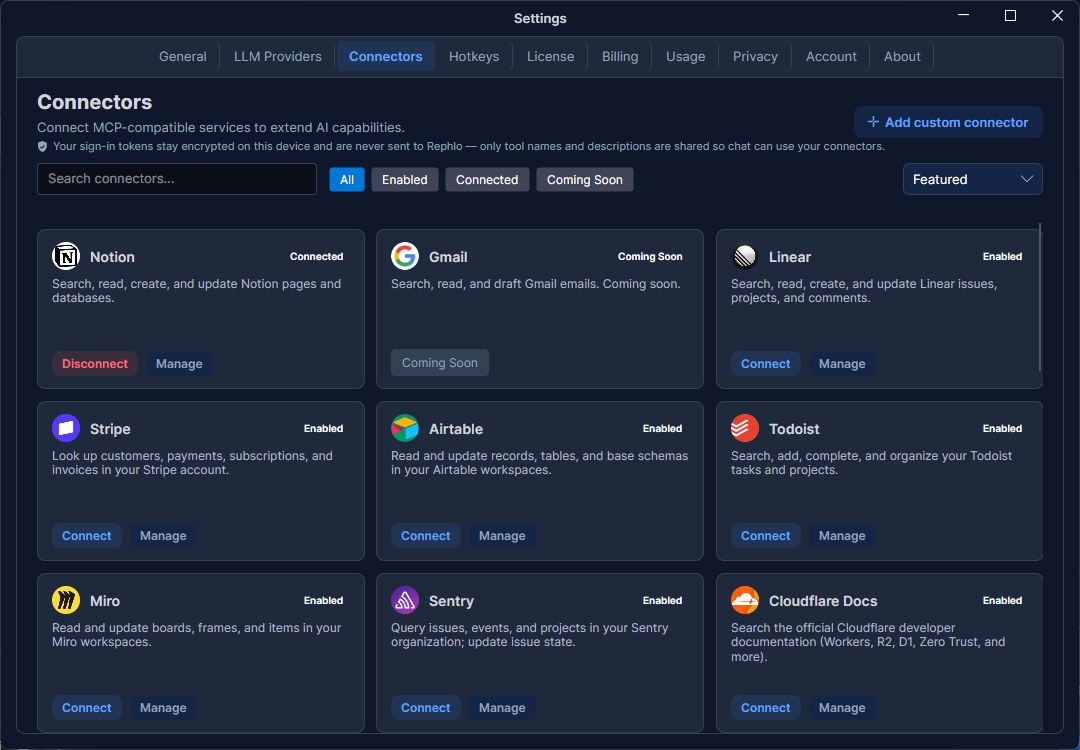Select the All filter
Viewport: 1080px width, 750px height.
pyautogui.click(x=347, y=180)
